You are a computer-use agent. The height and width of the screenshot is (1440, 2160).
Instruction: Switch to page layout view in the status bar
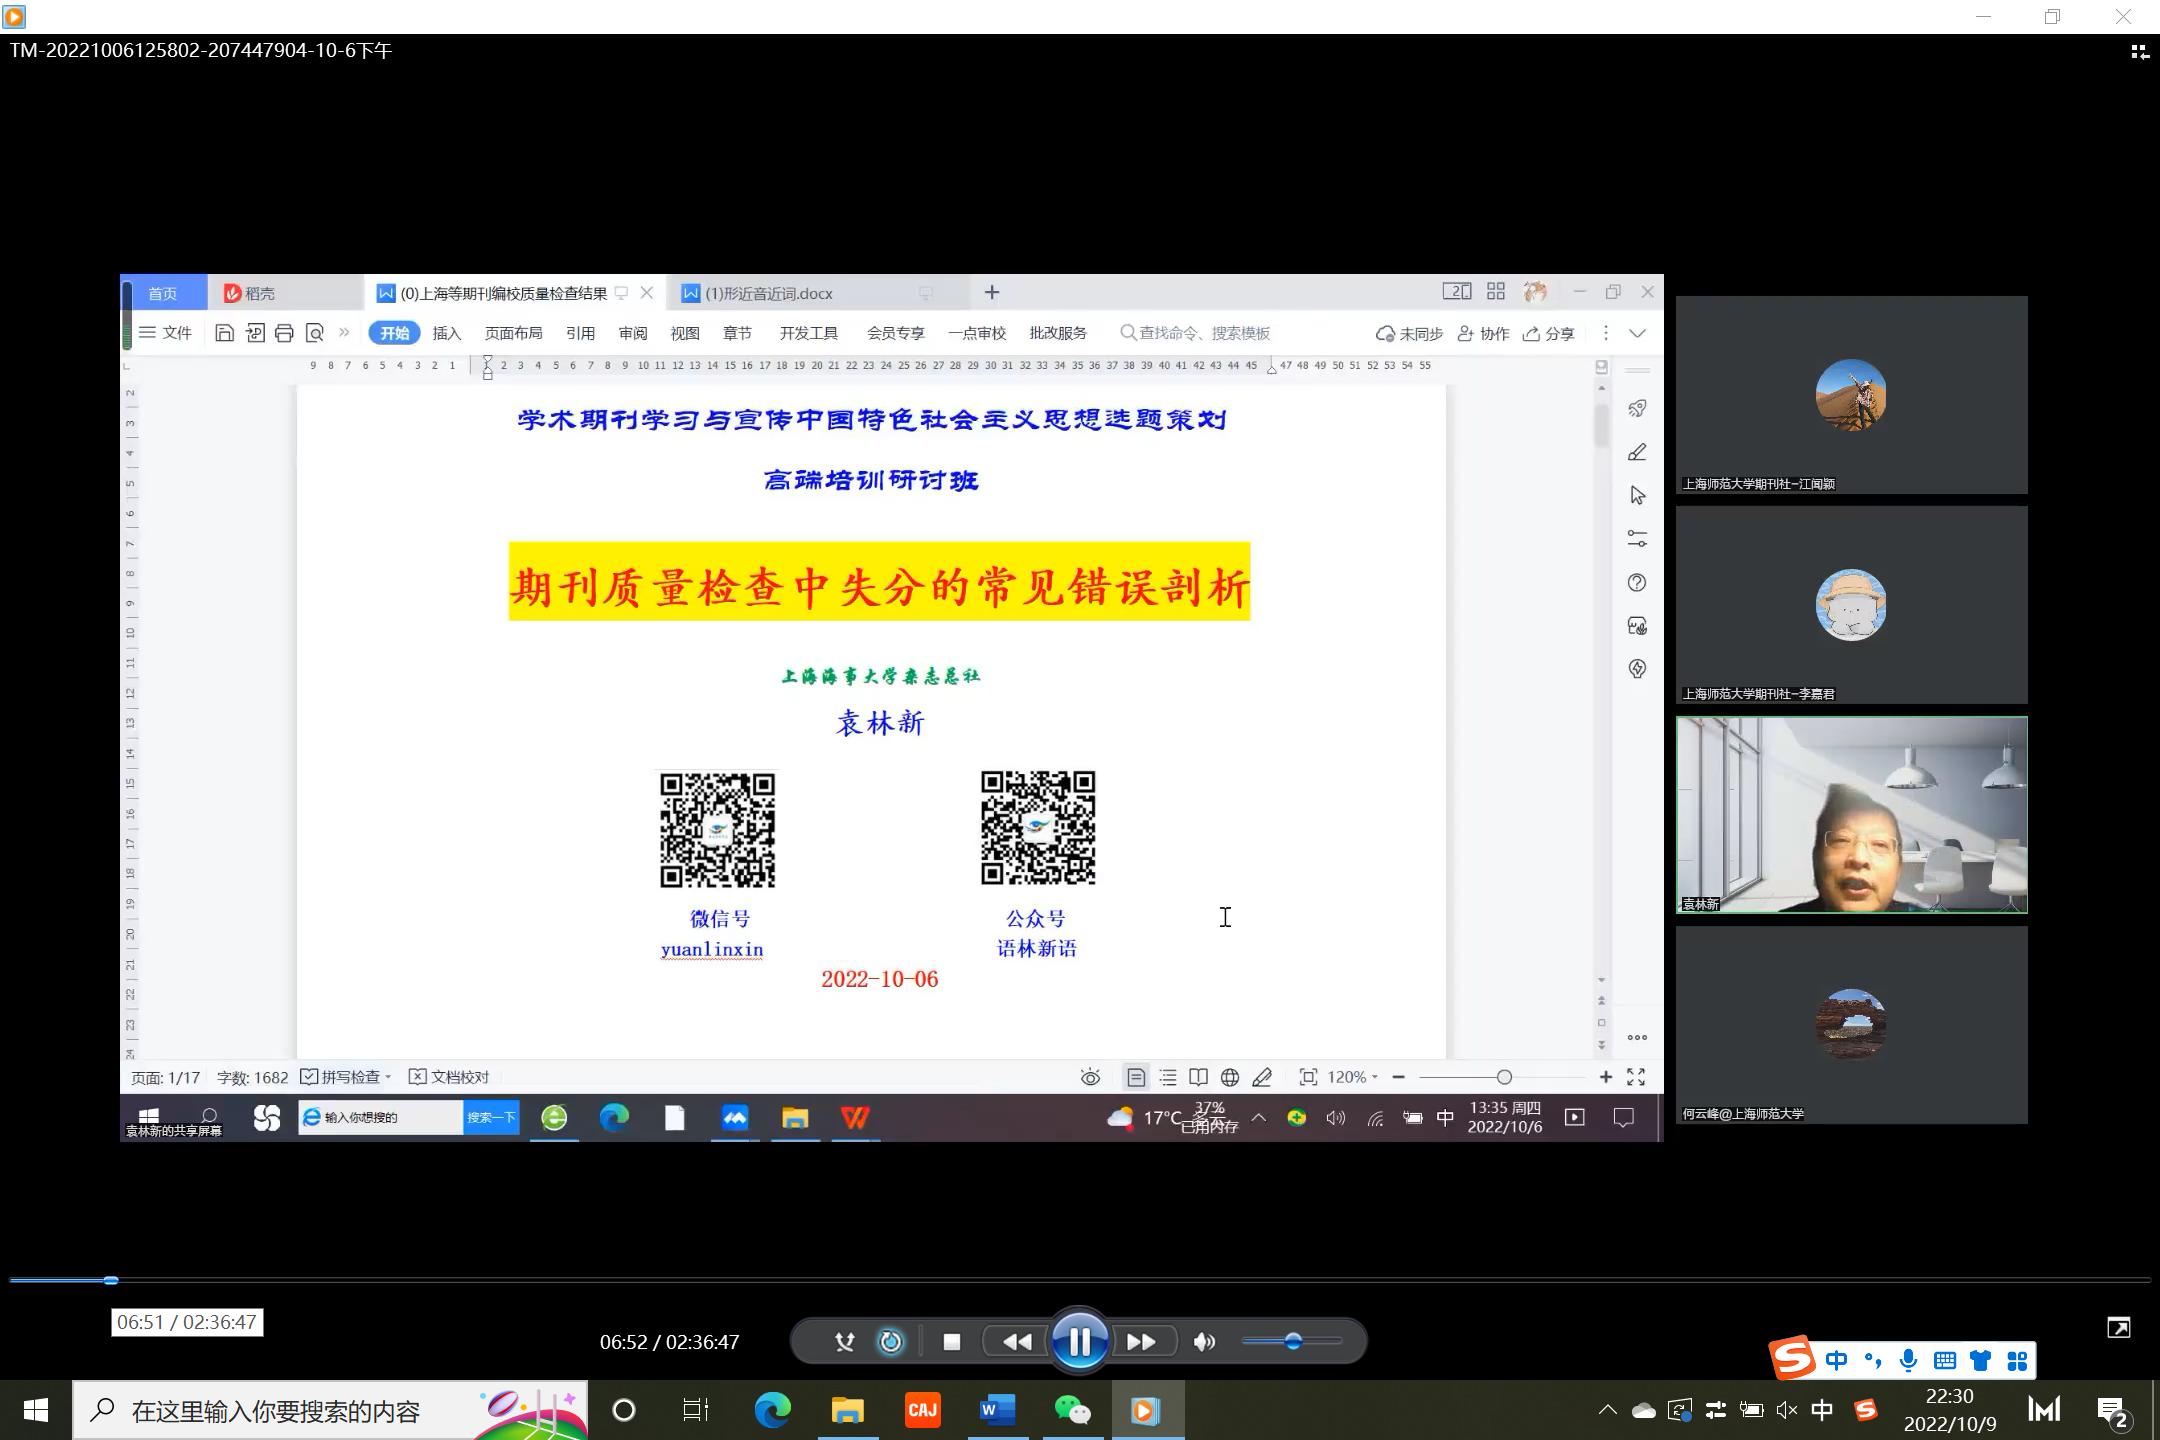tap(1136, 1077)
